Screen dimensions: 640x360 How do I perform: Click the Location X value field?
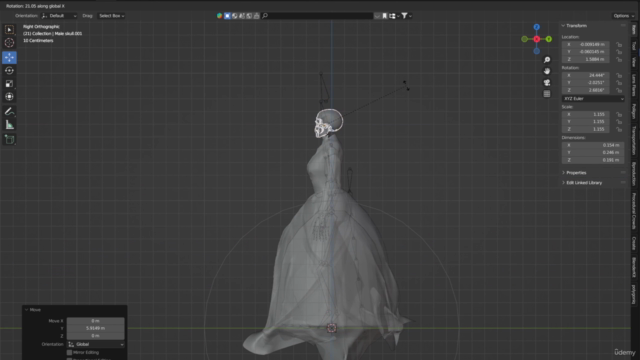(x=585, y=44)
